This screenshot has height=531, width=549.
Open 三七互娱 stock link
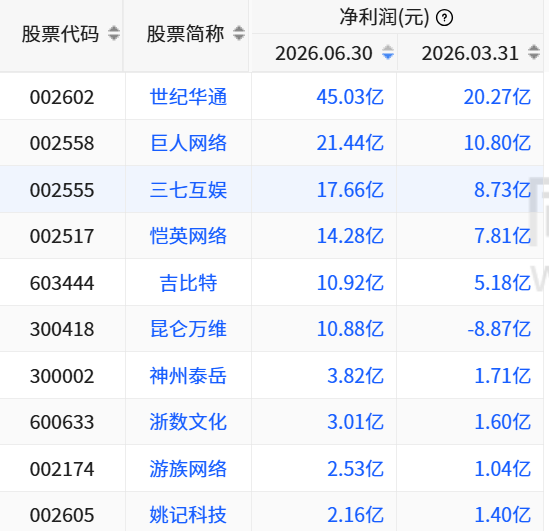pos(188,190)
